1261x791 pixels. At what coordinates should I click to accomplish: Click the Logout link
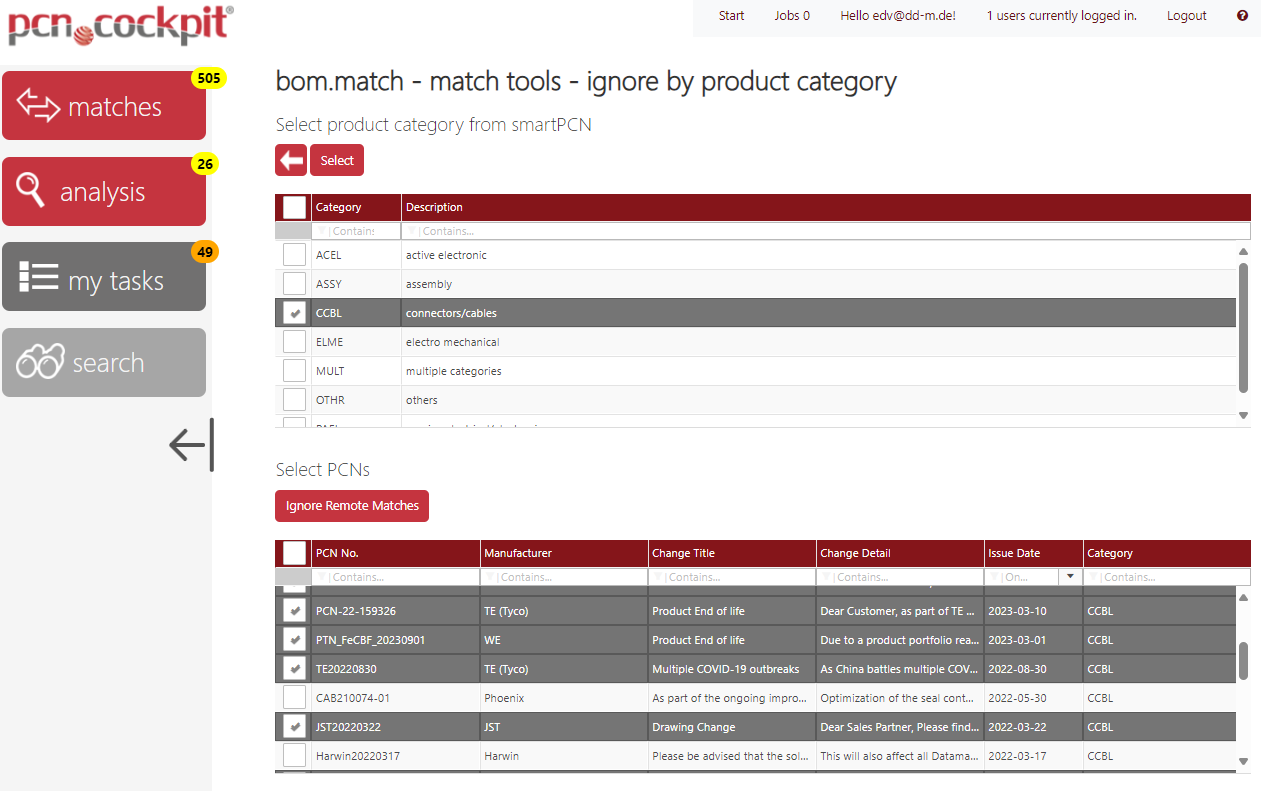point(1187,16)
